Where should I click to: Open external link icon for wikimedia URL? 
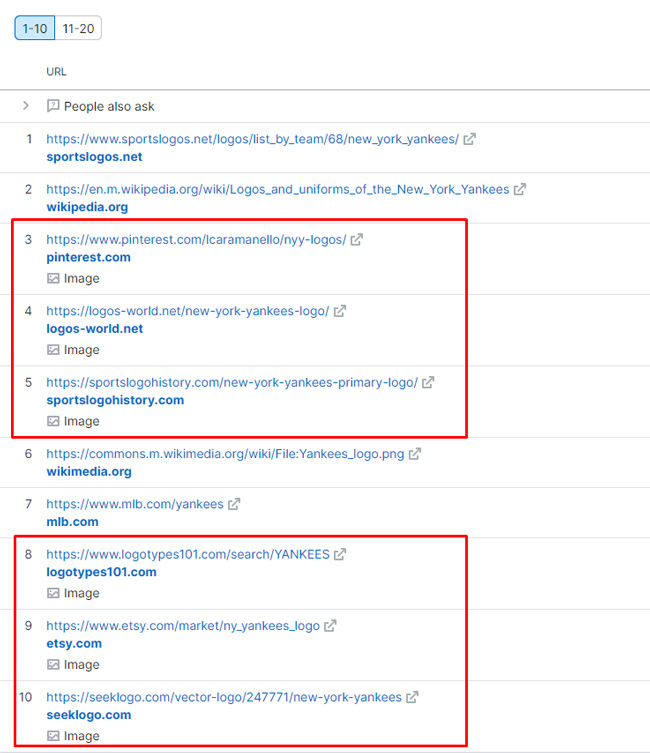point(415,453)
